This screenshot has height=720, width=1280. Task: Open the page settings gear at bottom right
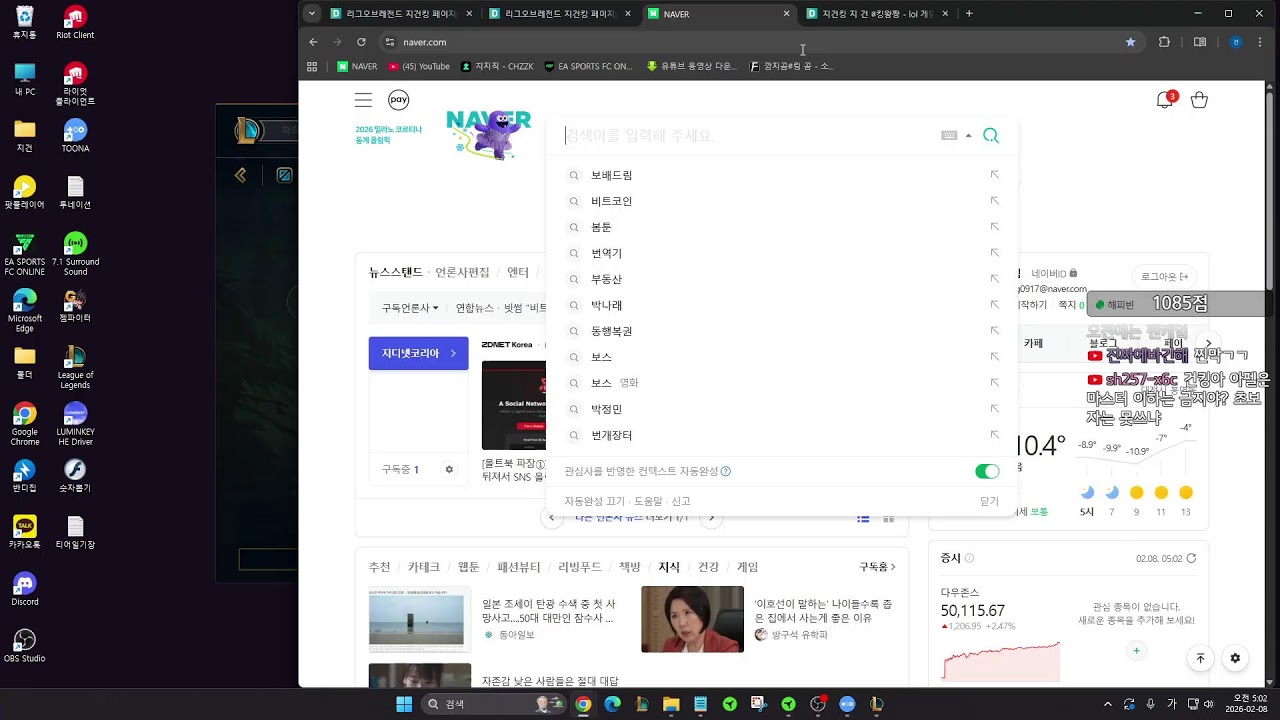1235,658
